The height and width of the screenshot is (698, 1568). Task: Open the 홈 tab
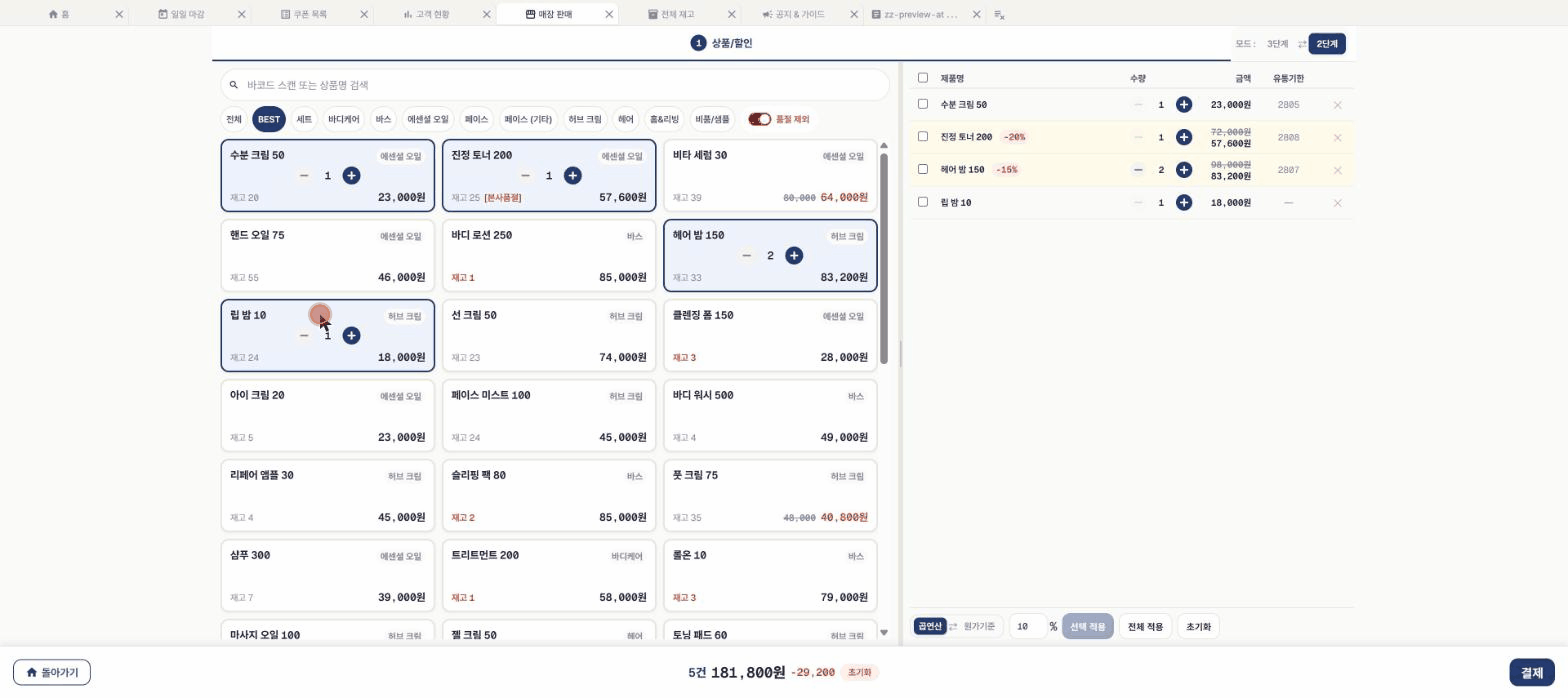pos(59,14)
